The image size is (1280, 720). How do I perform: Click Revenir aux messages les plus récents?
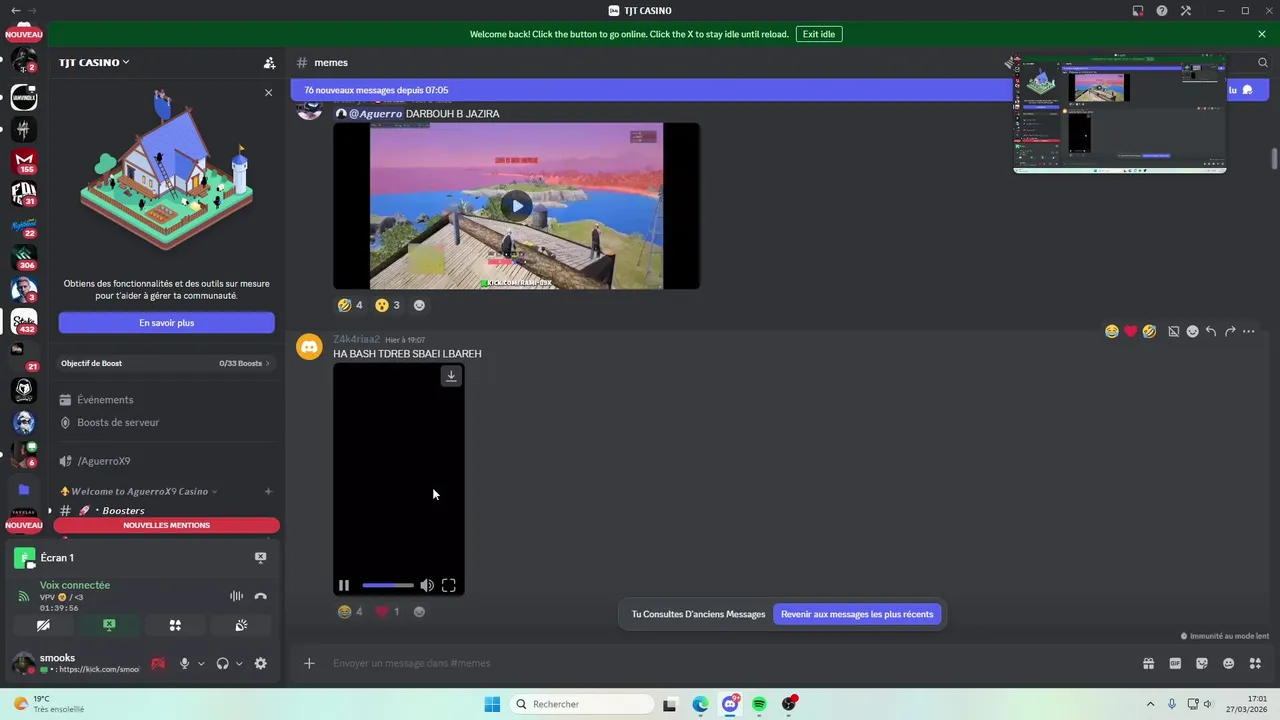(857, 614)
